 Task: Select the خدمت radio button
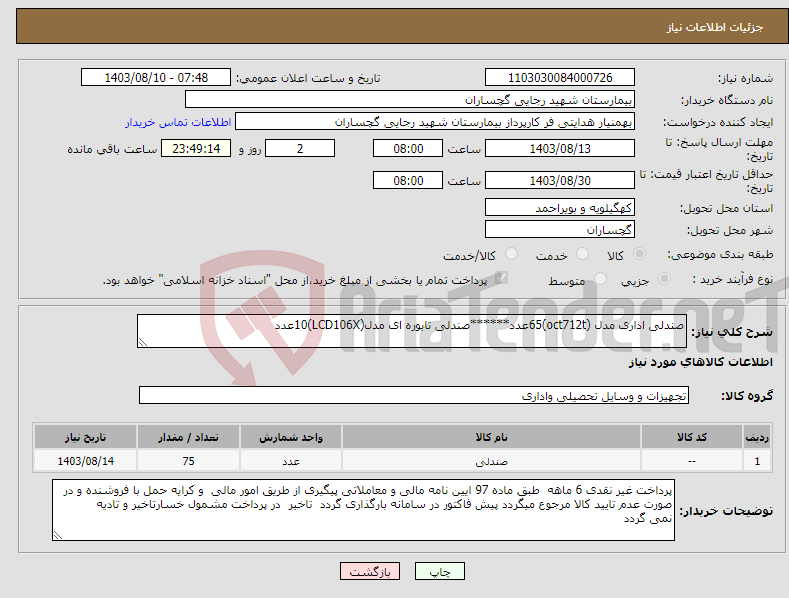[582, 254]
